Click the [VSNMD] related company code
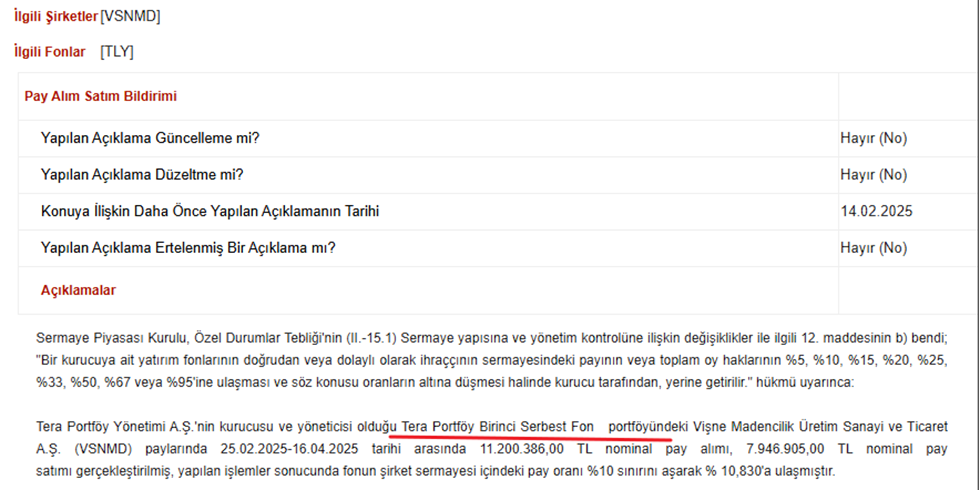This screenshot has width=980, height=490. [x=130, y=17]
